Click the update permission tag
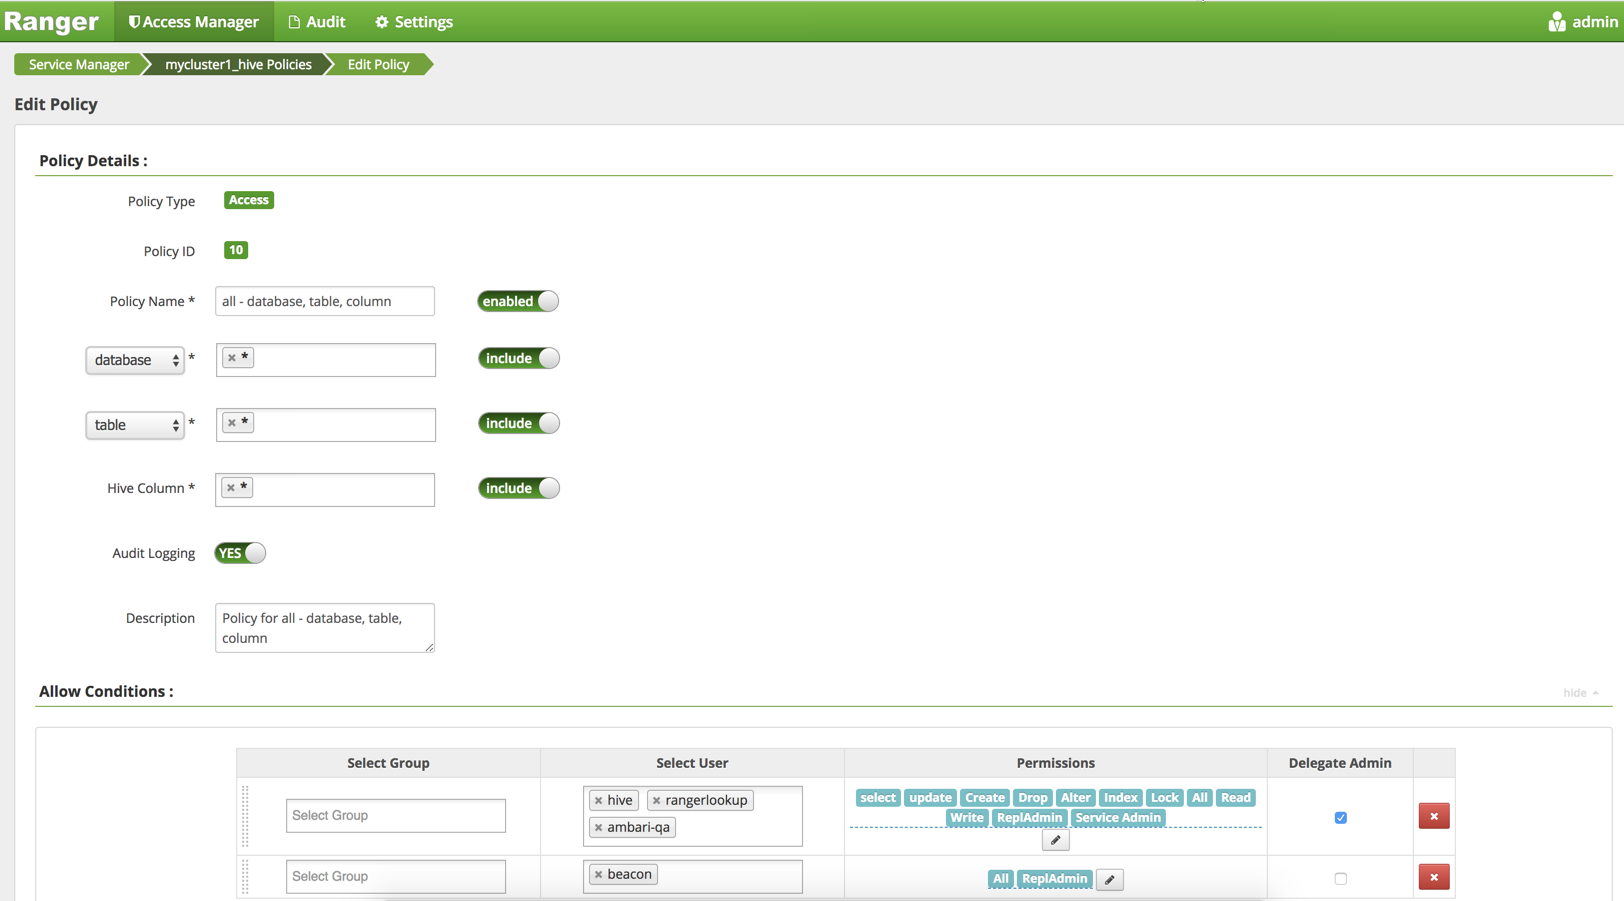1624x901 pixels. pos(930,797)
